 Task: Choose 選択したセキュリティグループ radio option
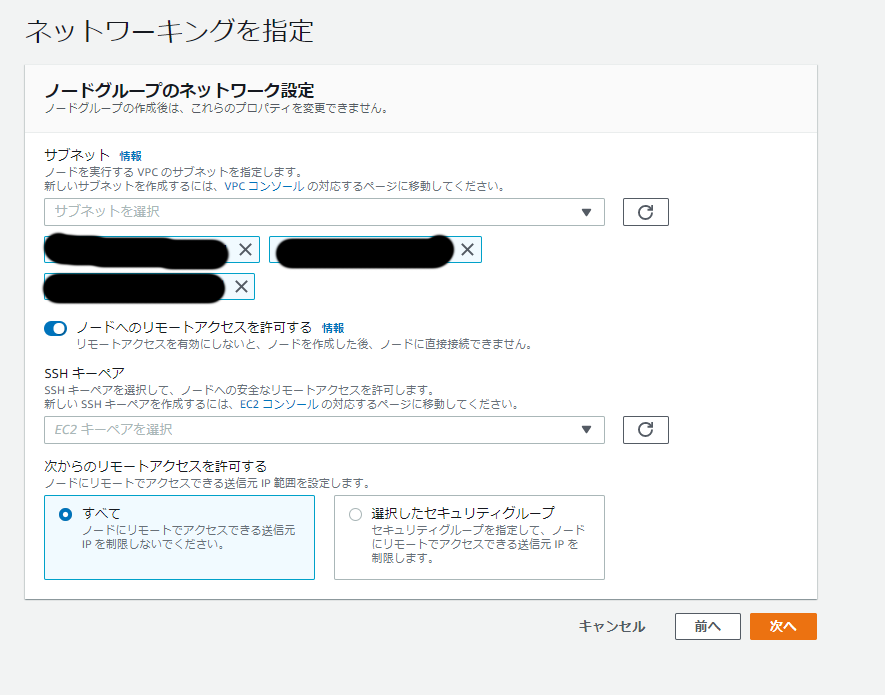click(x=355, y=514)
